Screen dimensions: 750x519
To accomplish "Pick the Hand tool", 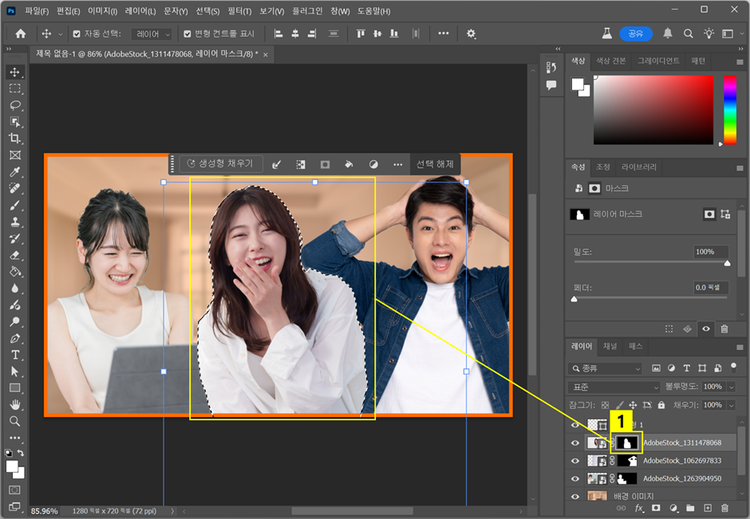I will coord(15,405).
